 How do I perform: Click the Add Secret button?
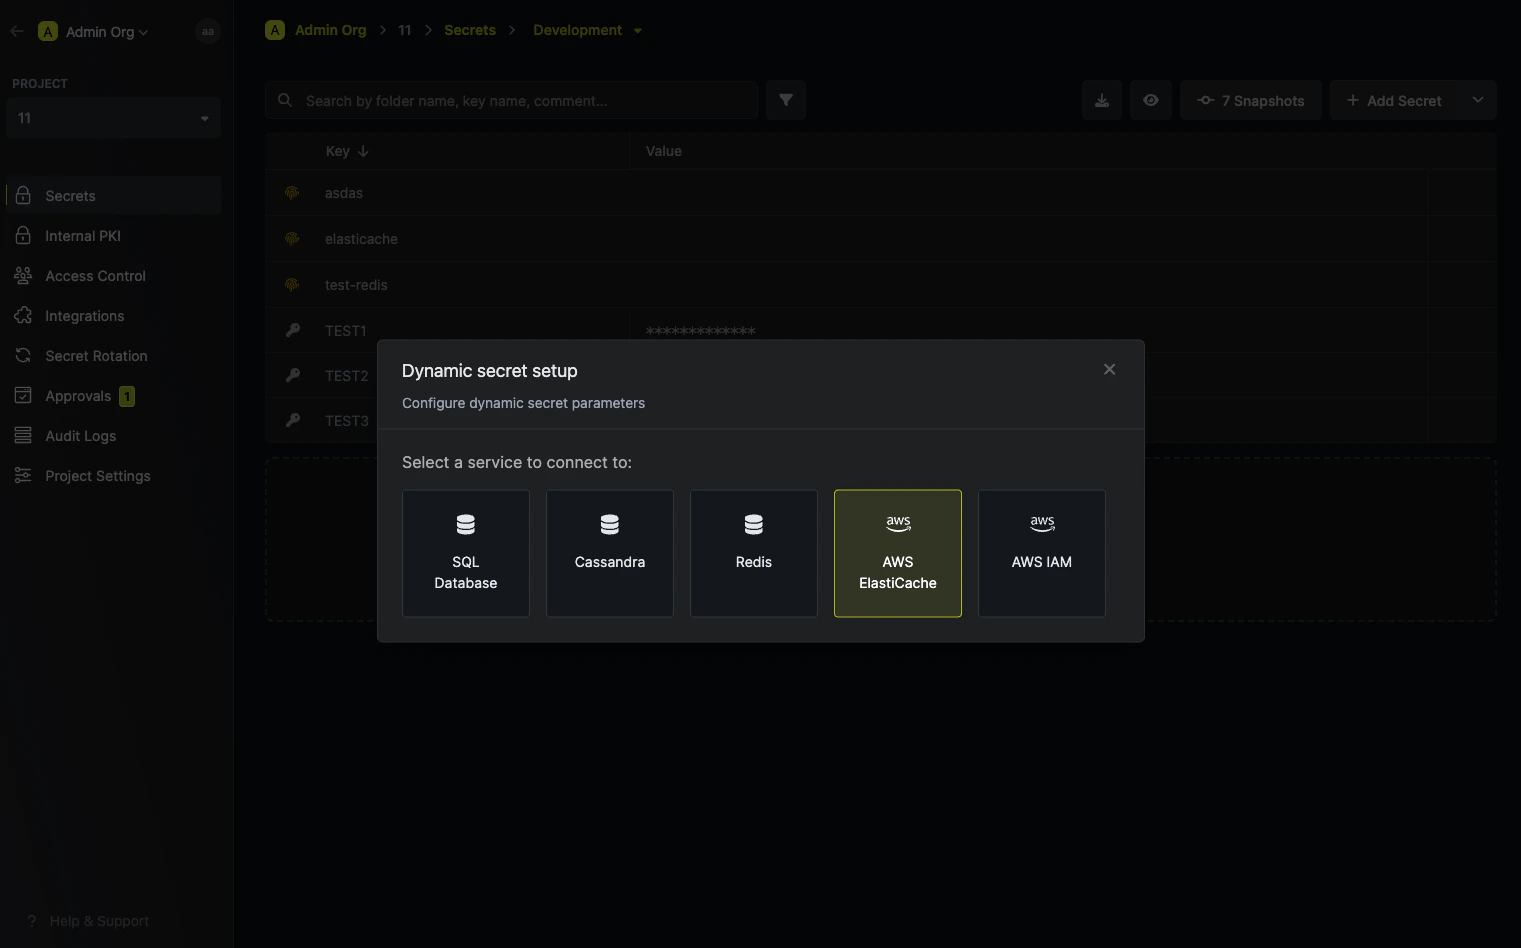1394,100
